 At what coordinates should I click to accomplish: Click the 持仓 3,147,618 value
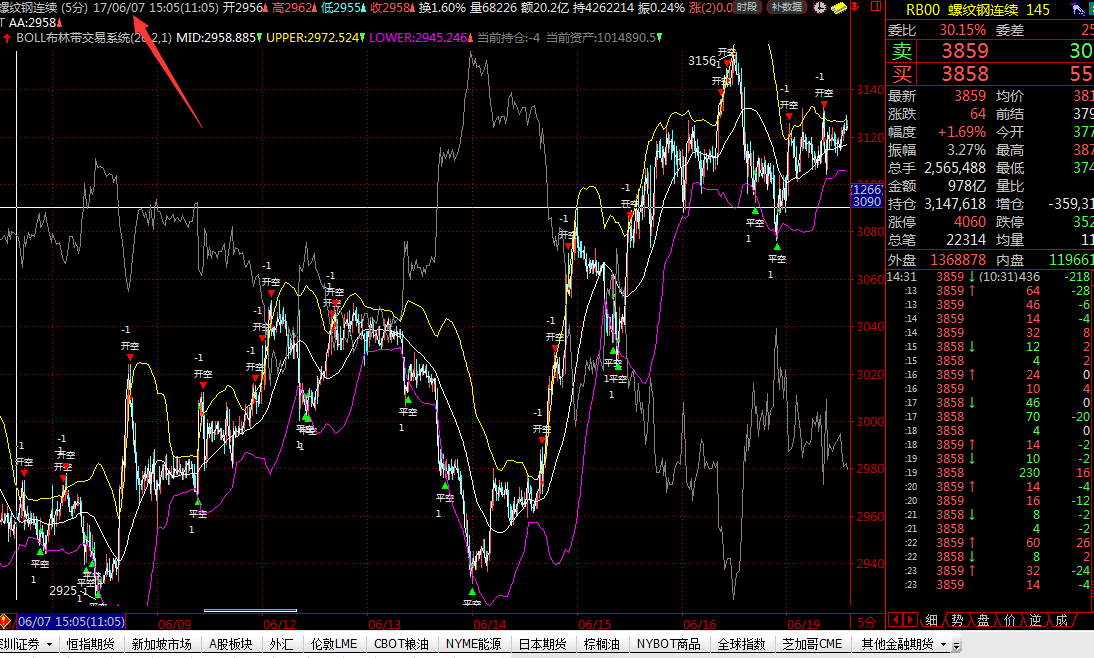[x=954, y=204]
